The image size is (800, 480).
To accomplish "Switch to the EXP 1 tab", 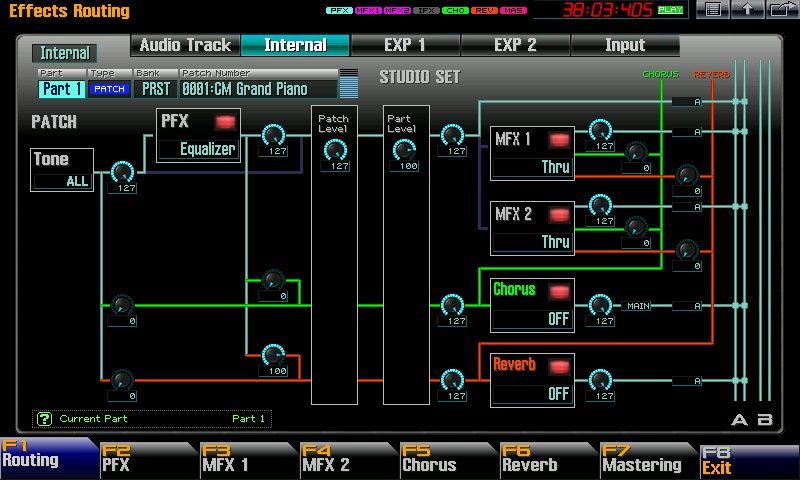I will point(405,45).
